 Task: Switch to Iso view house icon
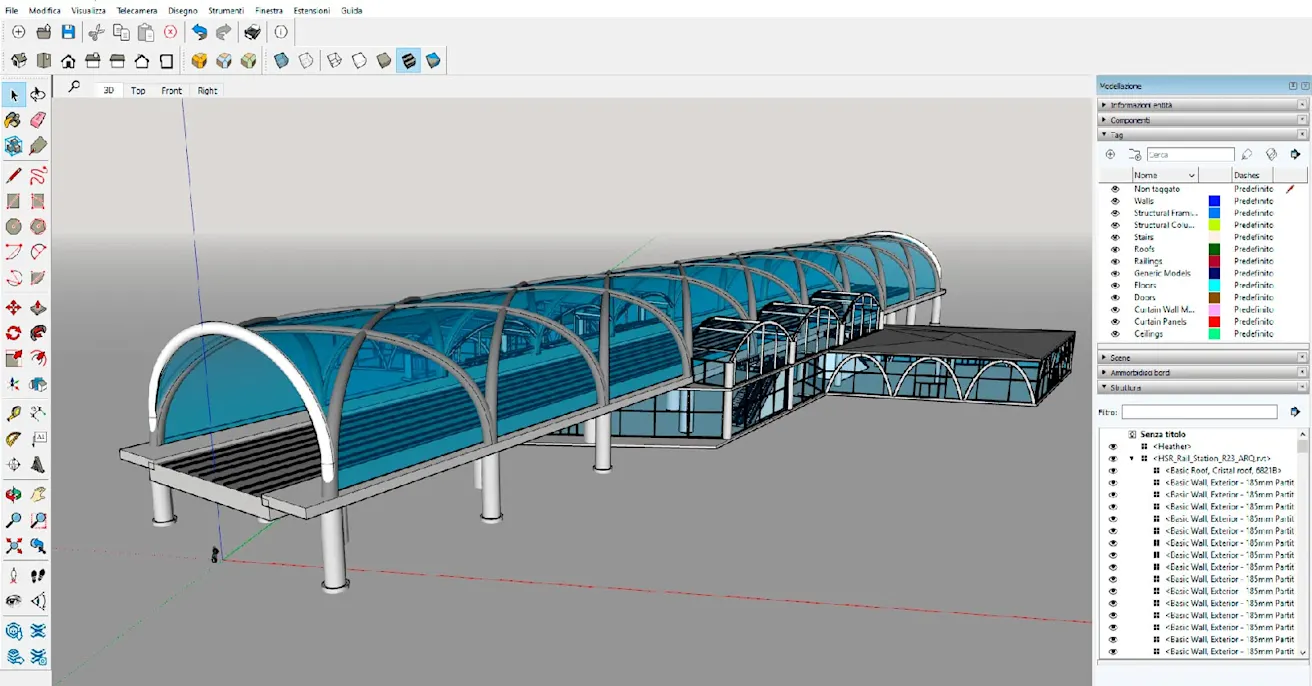[x=19, y=61]
